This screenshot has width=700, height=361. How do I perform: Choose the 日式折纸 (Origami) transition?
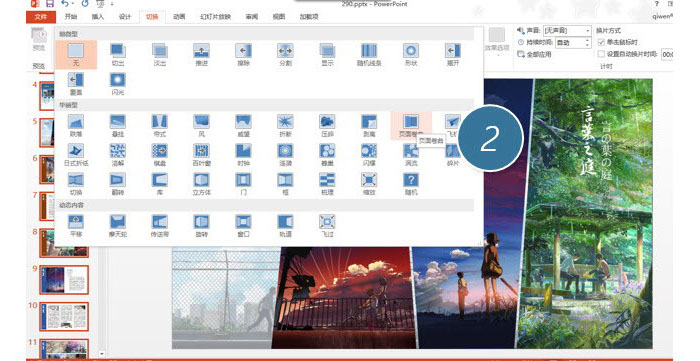click(x=76, y=155)
